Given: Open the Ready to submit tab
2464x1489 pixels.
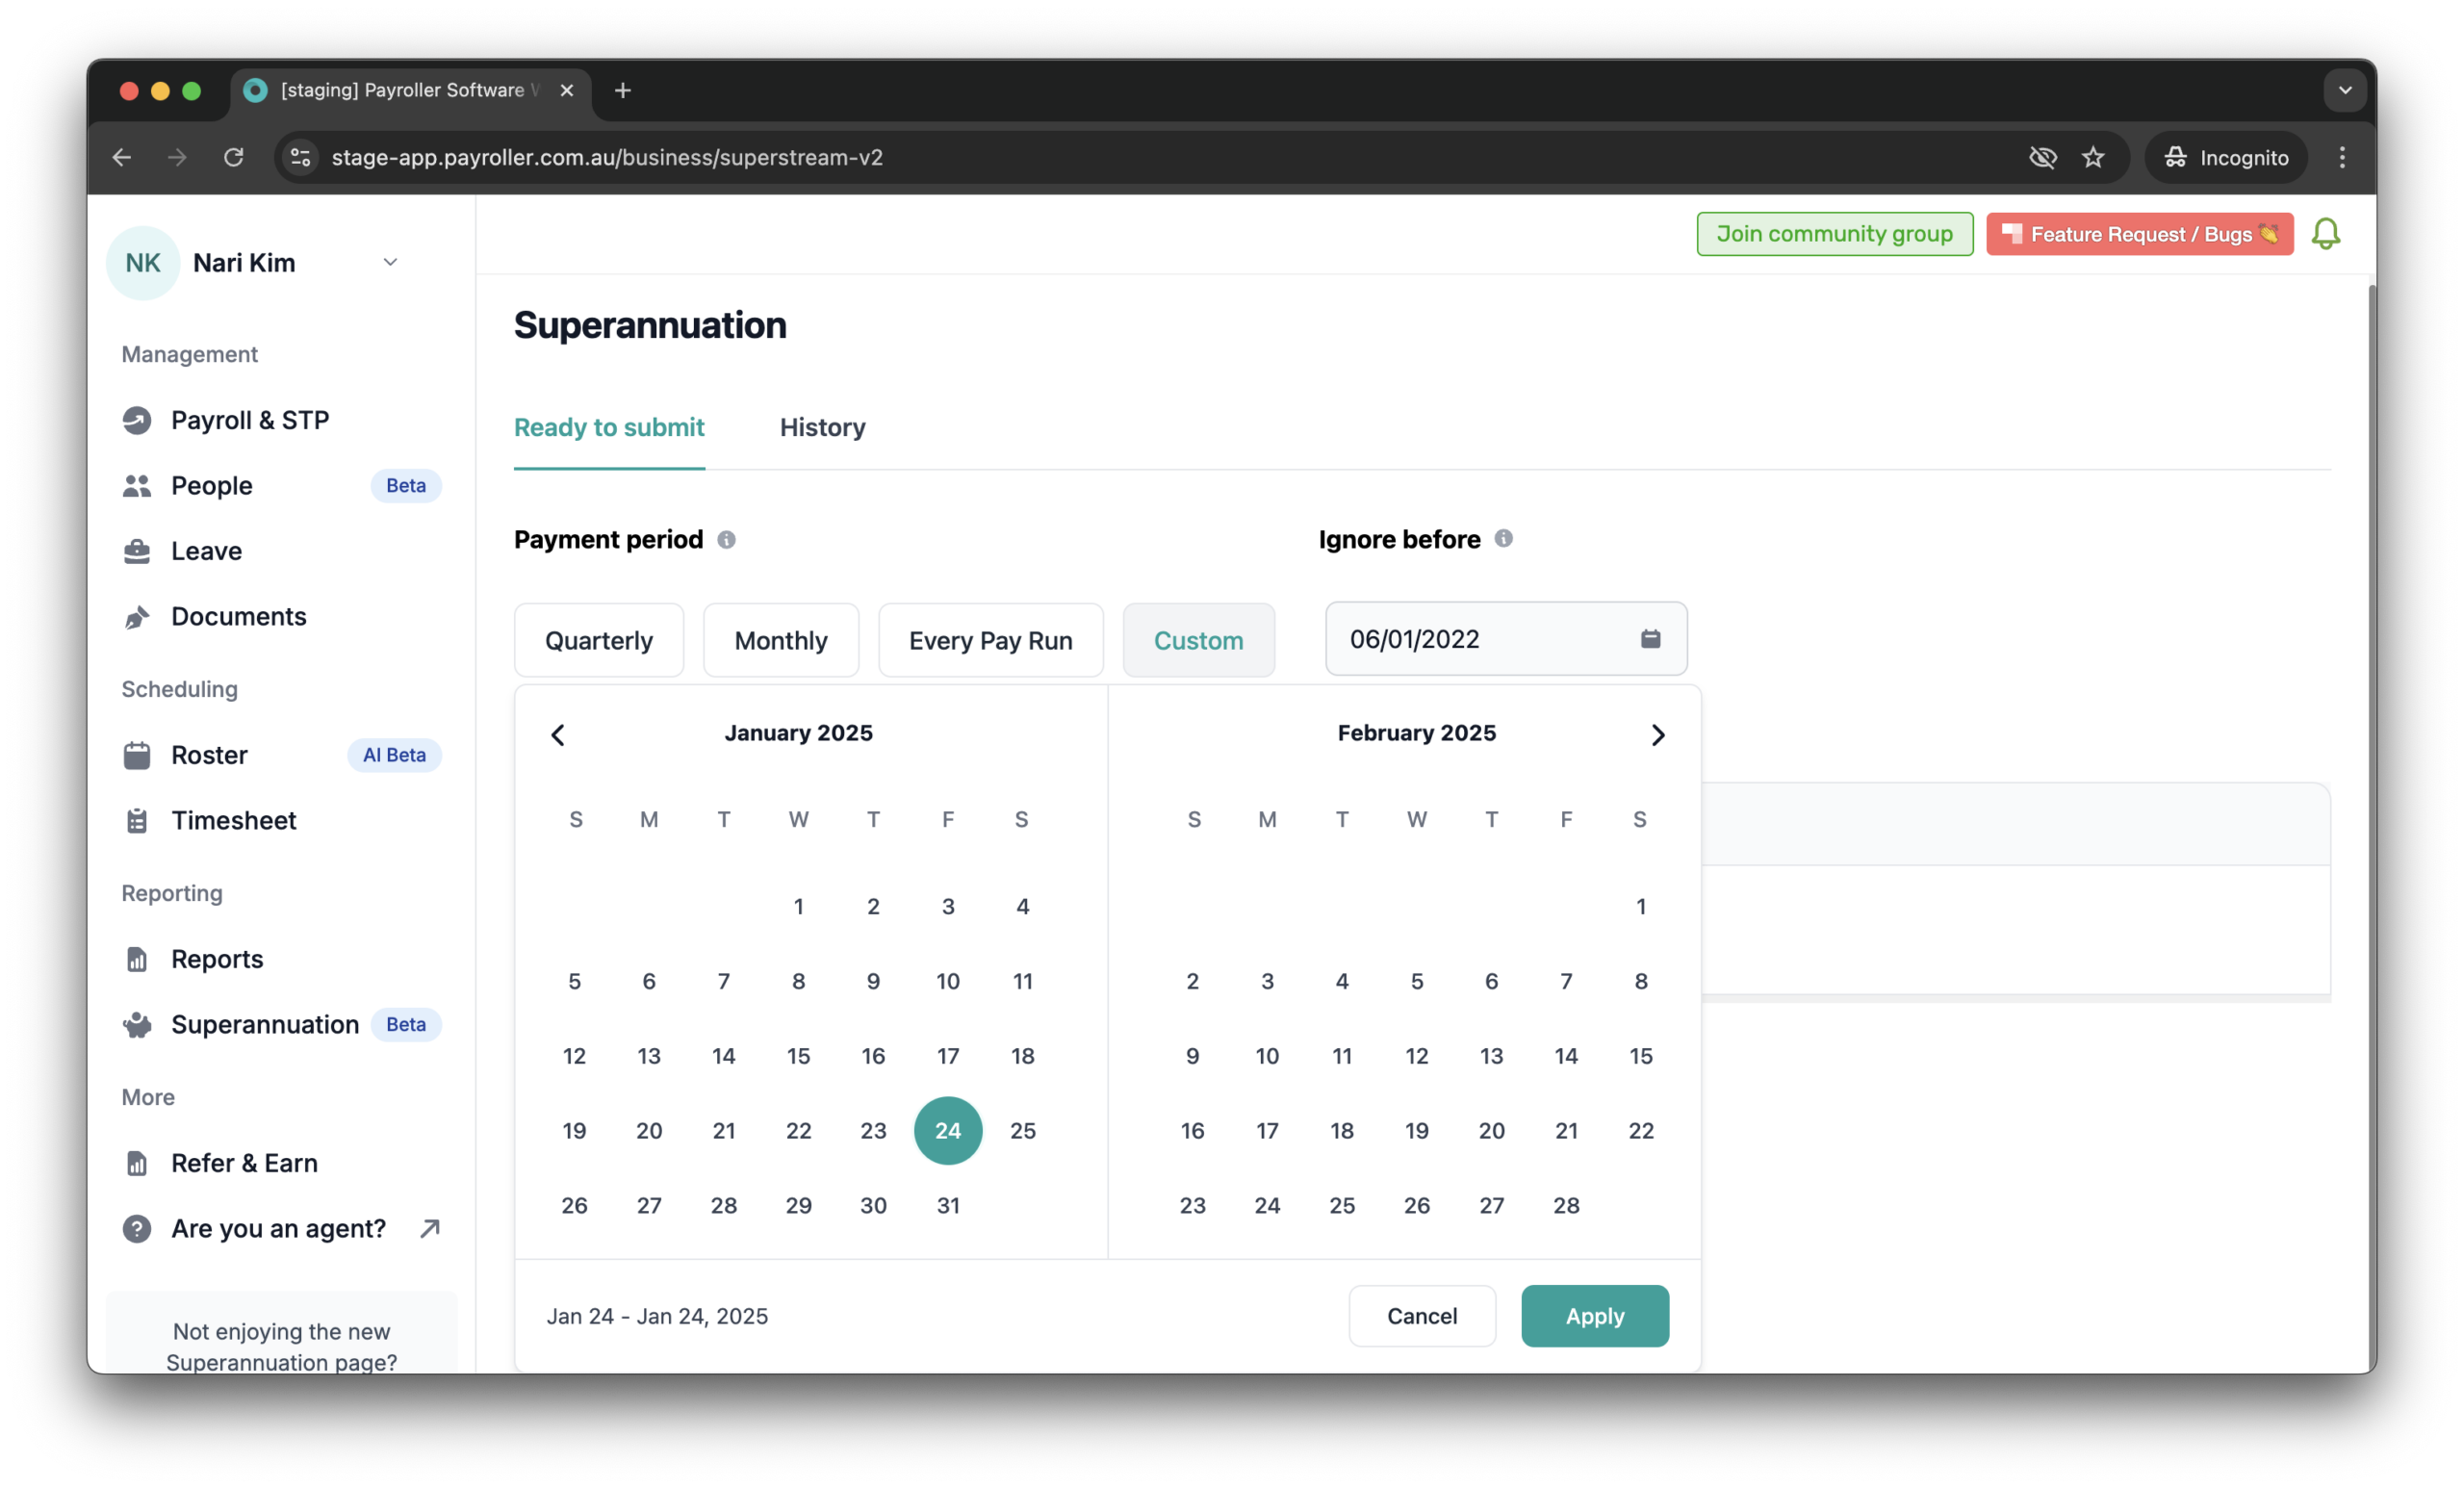Looking at the screenshot, I should tap(609, 427).
